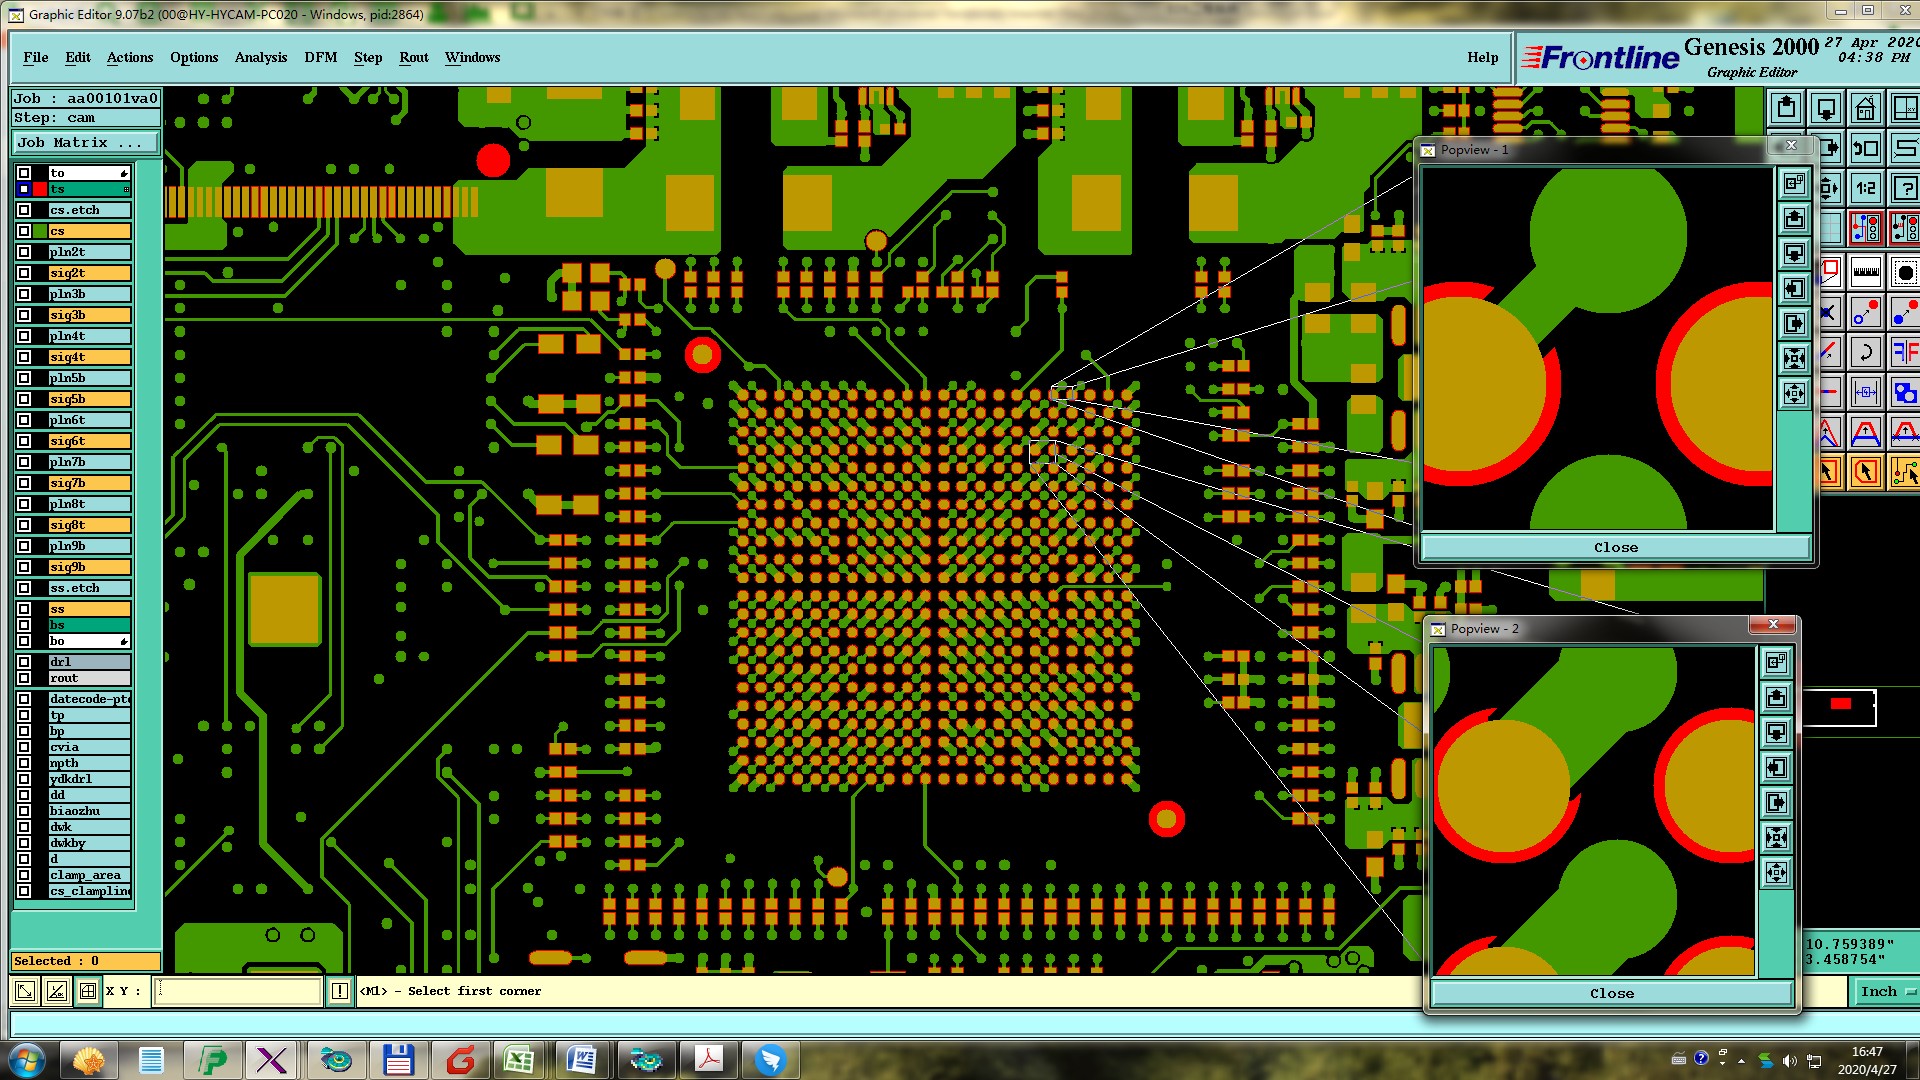The image size is (1920, 1080).
Task: Click the pan down icon in main toolbar
Action: pos(1826,107)
